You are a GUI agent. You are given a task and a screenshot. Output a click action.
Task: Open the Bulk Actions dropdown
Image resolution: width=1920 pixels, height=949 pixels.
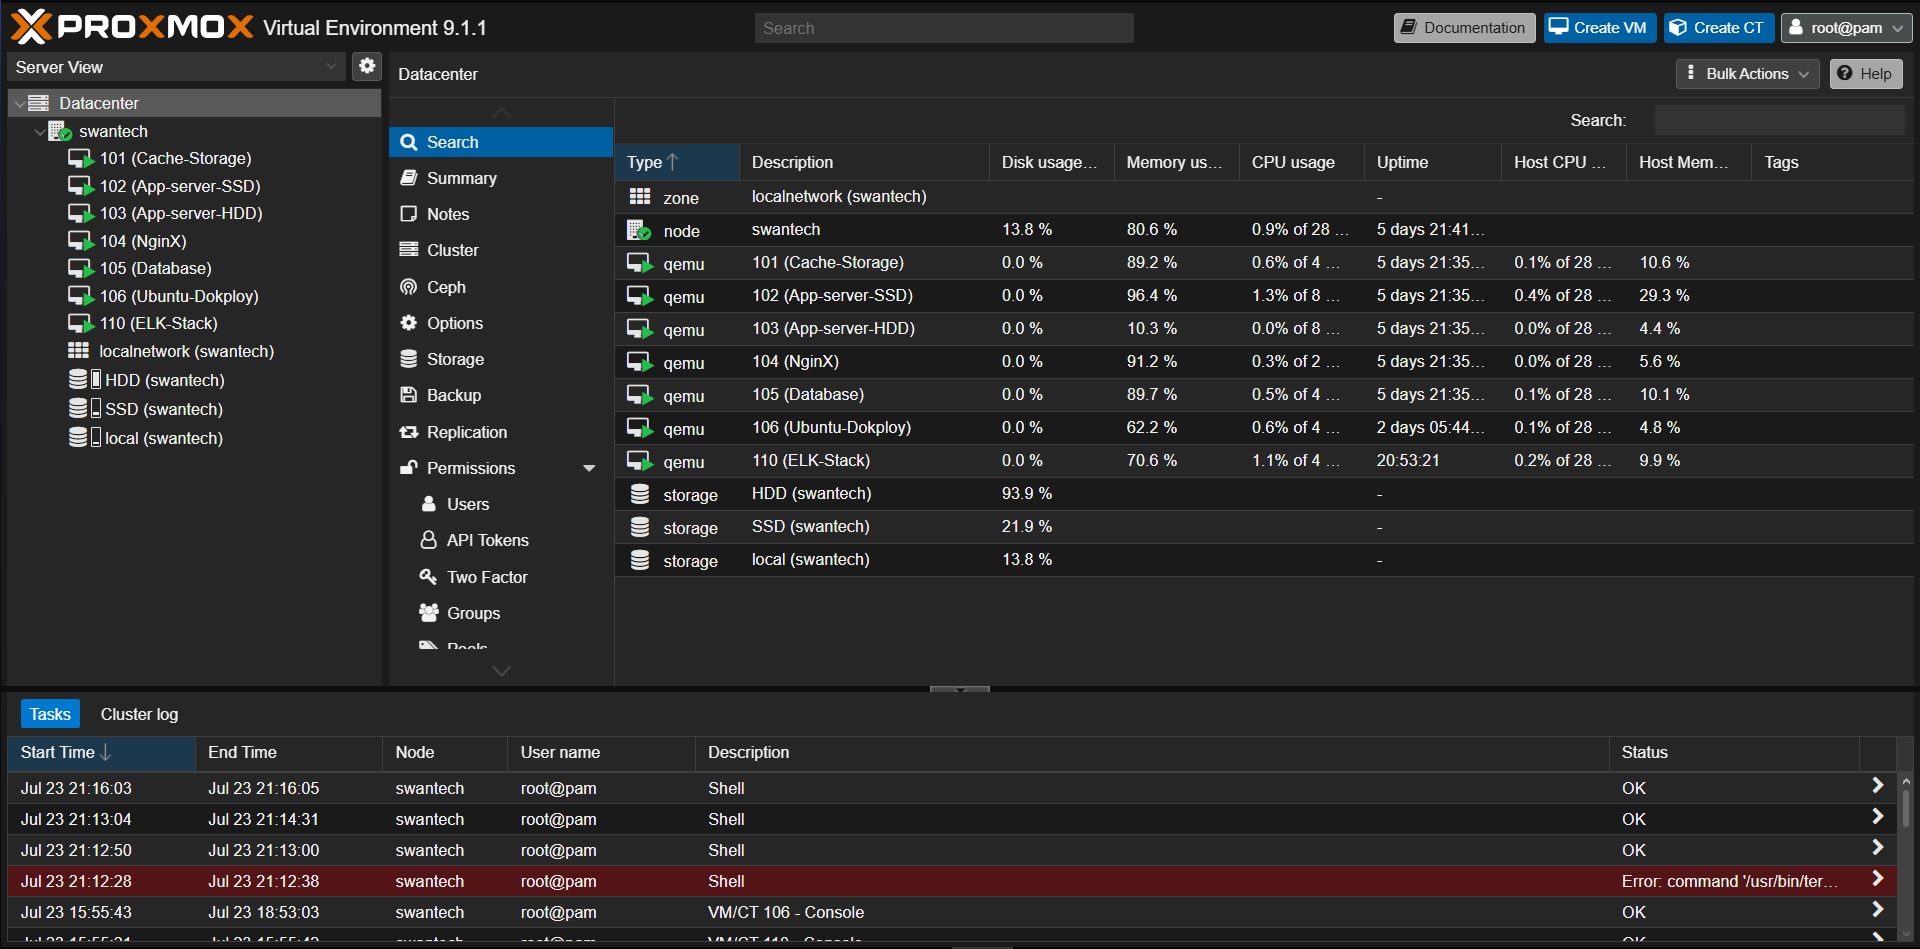[x=1747, y=74]
